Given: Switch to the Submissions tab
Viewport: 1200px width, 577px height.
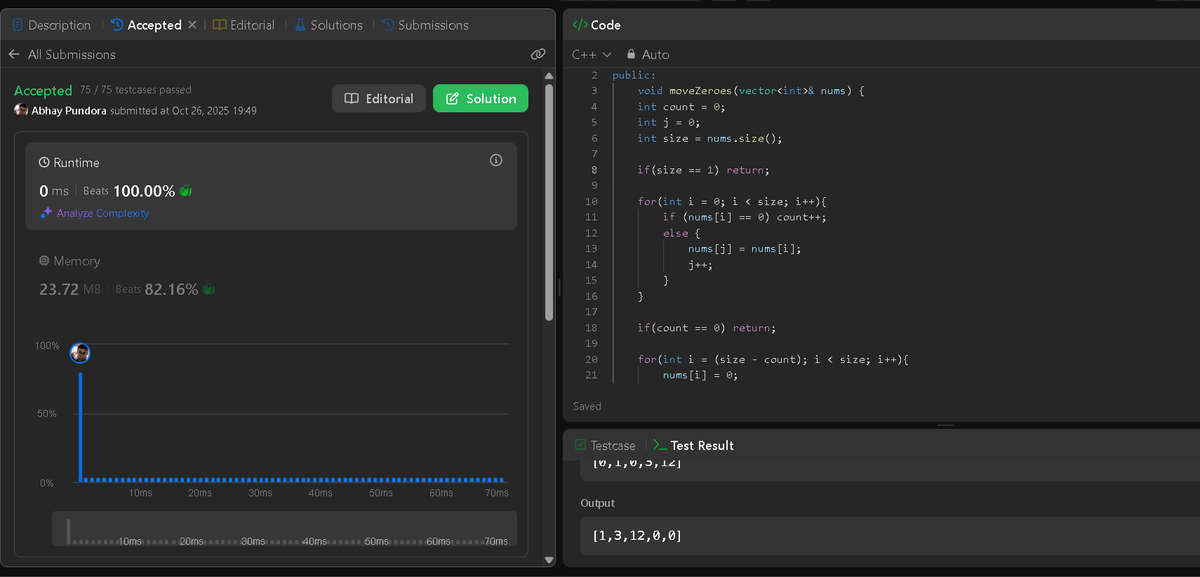Looking at the screenshot, I should pyautogui.click(x=424, y=25).
